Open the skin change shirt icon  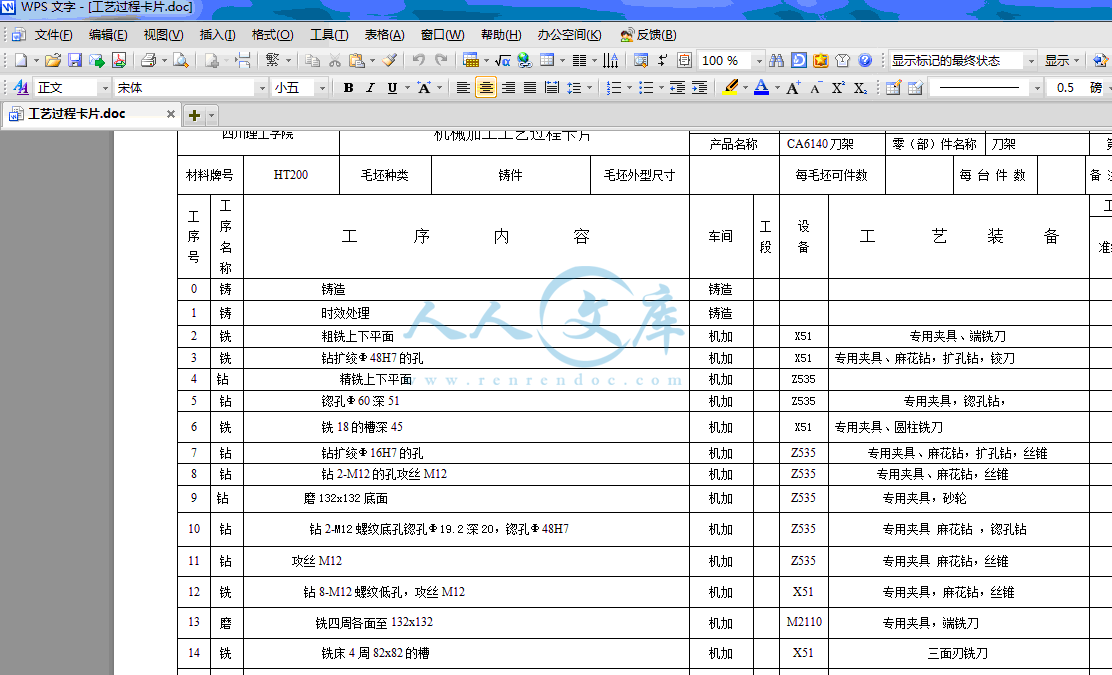tap(843, 60)
